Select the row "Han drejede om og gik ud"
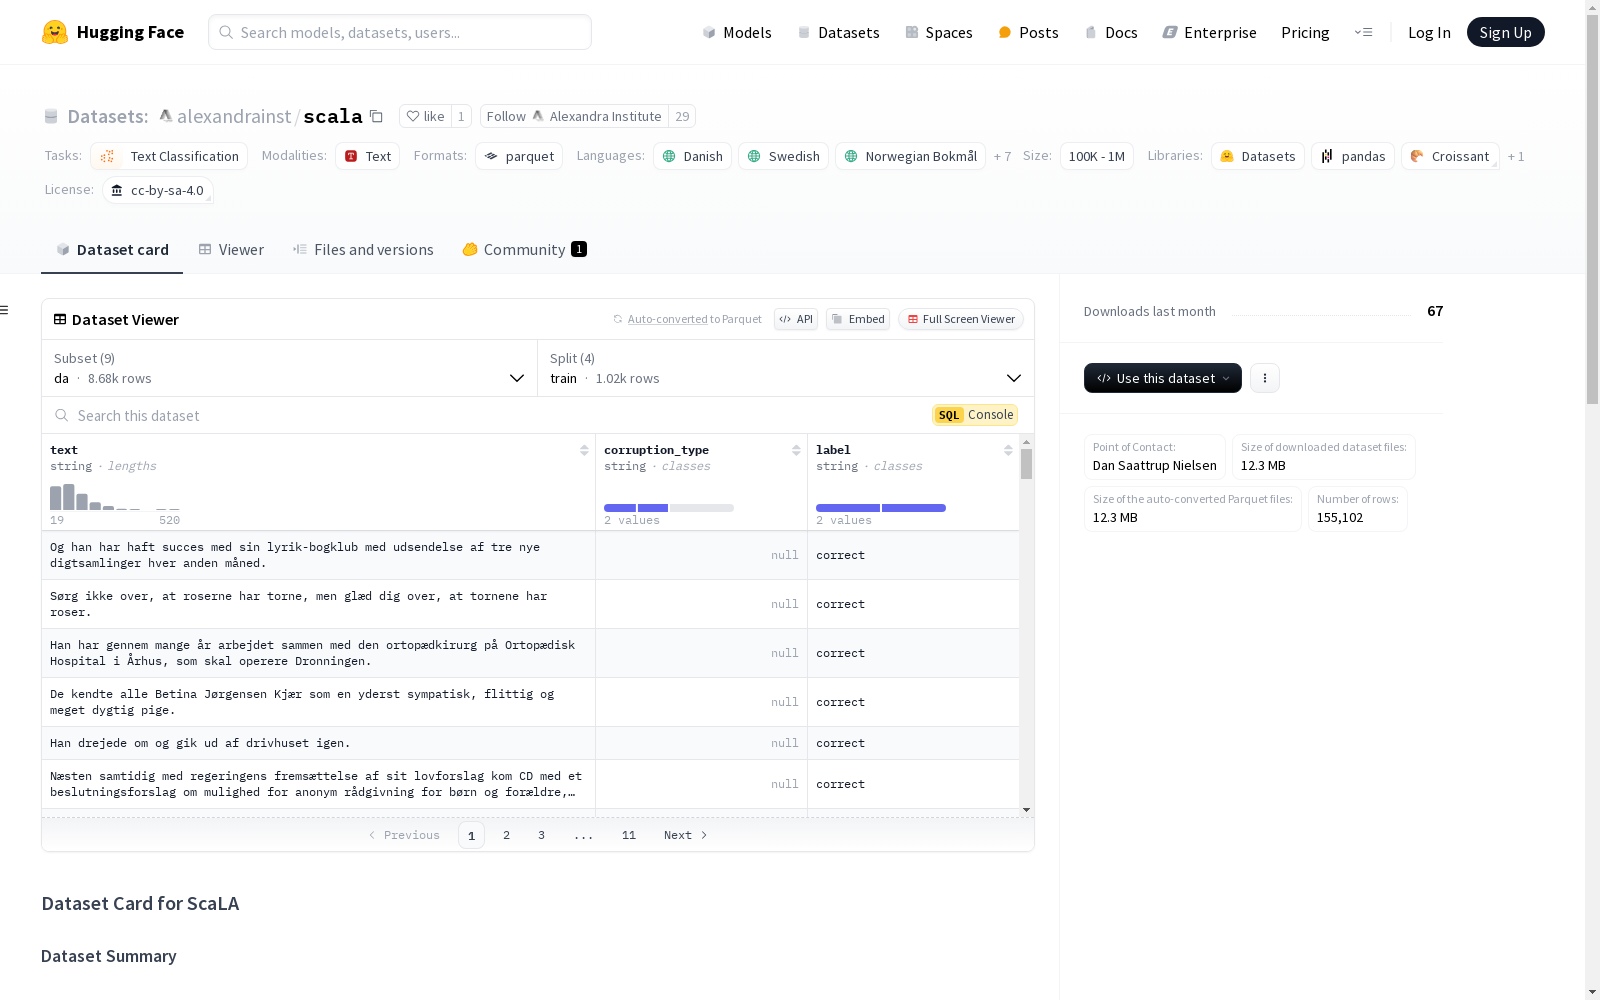The height and width of the screenshot is (1000, 1600). [530, 743]
